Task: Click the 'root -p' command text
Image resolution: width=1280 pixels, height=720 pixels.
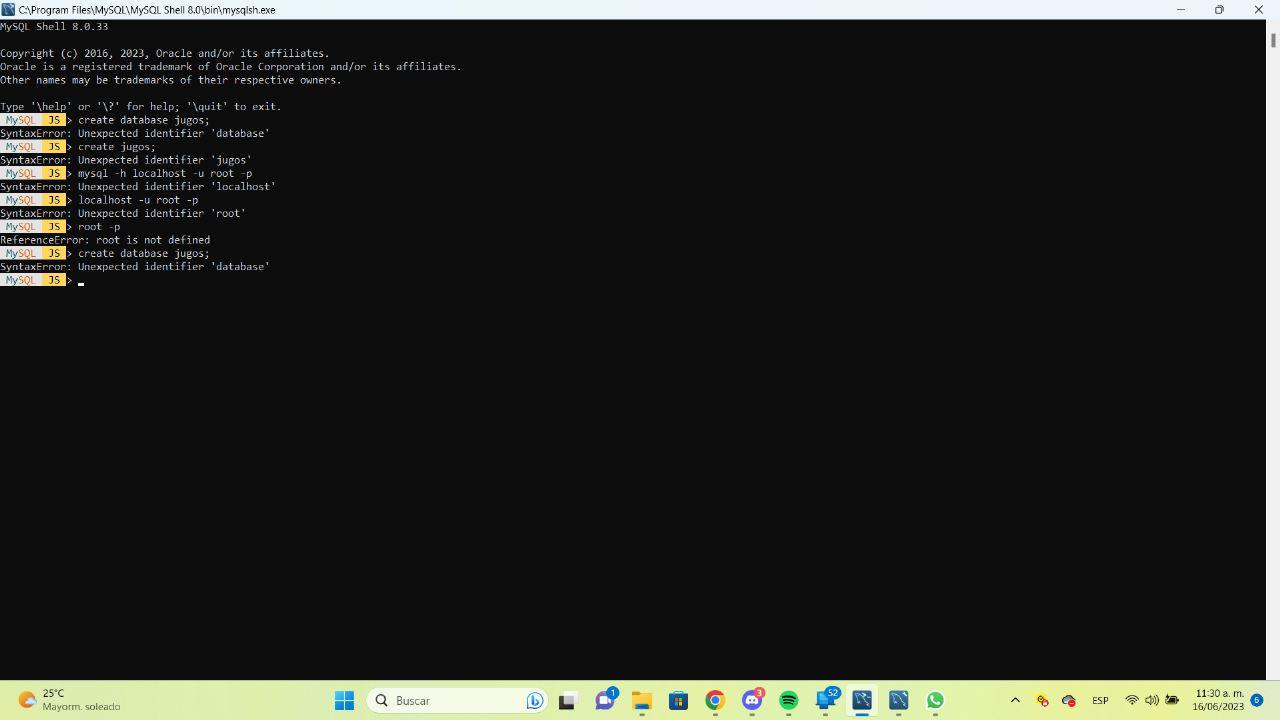Action: (x=99, y=227)
